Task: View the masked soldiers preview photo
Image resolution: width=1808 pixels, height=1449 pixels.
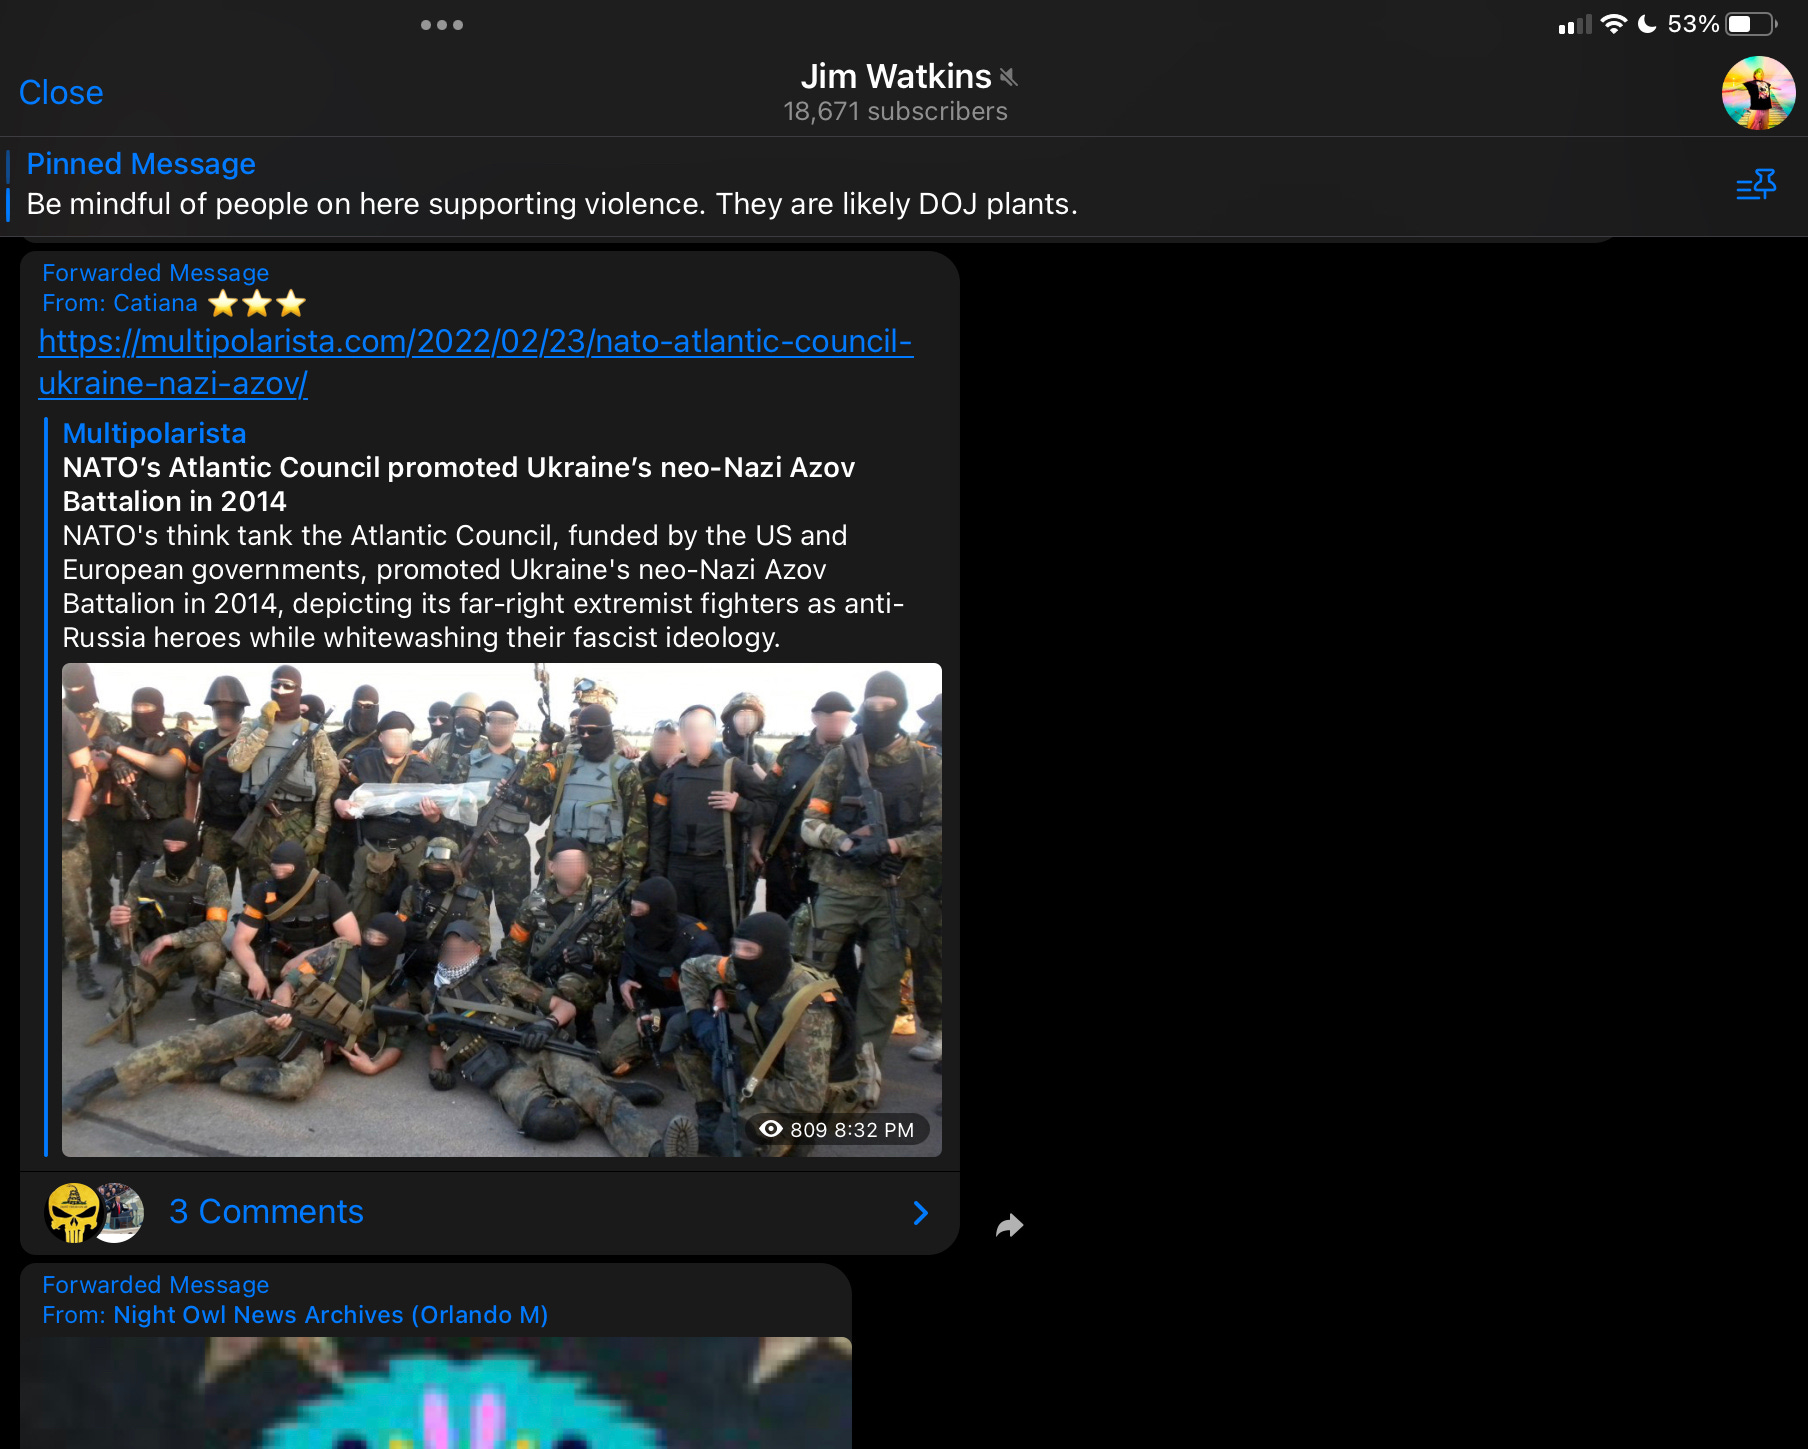Action: click(502, 910)
